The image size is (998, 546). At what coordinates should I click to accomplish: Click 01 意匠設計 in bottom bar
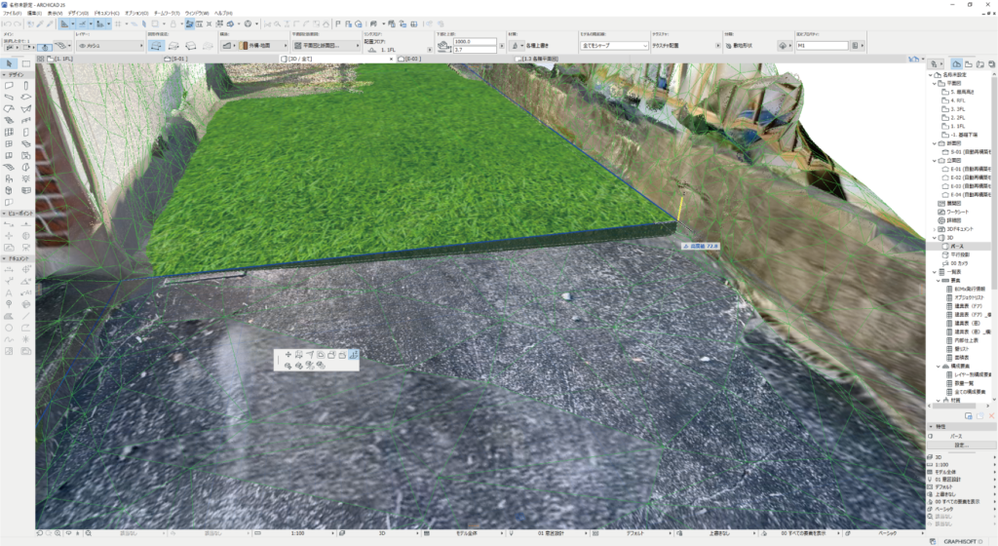[551, 533]
